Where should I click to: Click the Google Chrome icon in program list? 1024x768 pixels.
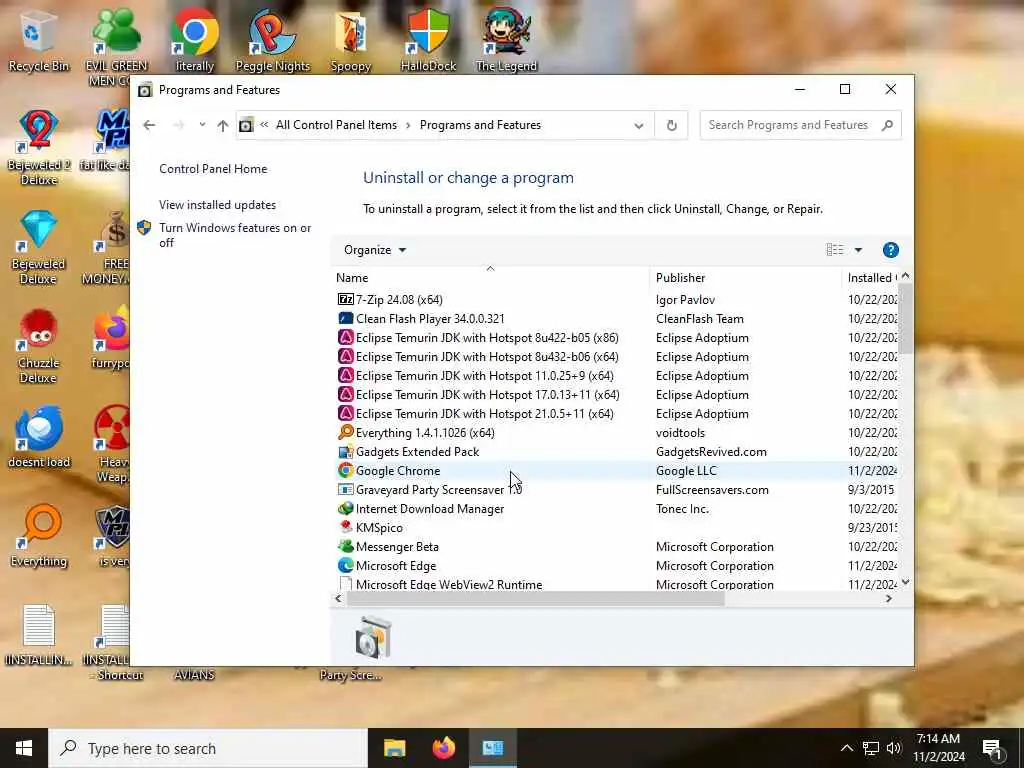345,470
